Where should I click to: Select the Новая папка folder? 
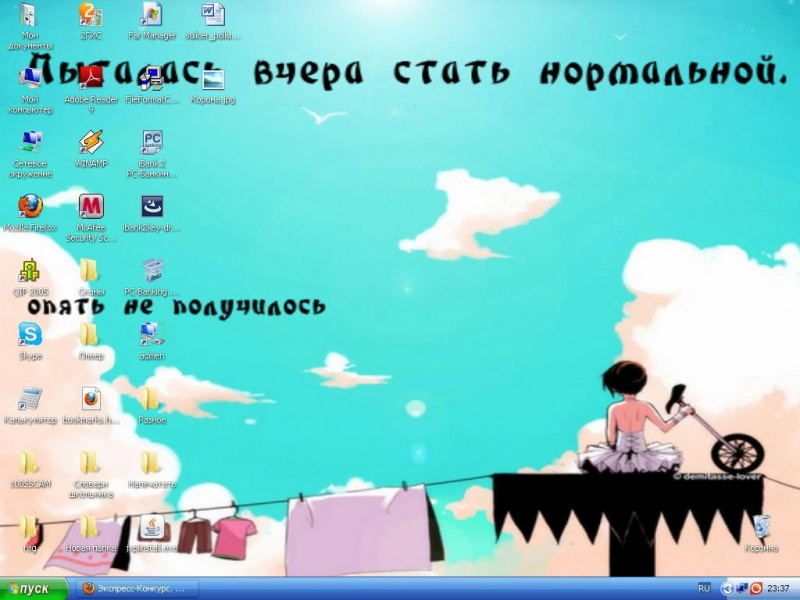[90, 527]
